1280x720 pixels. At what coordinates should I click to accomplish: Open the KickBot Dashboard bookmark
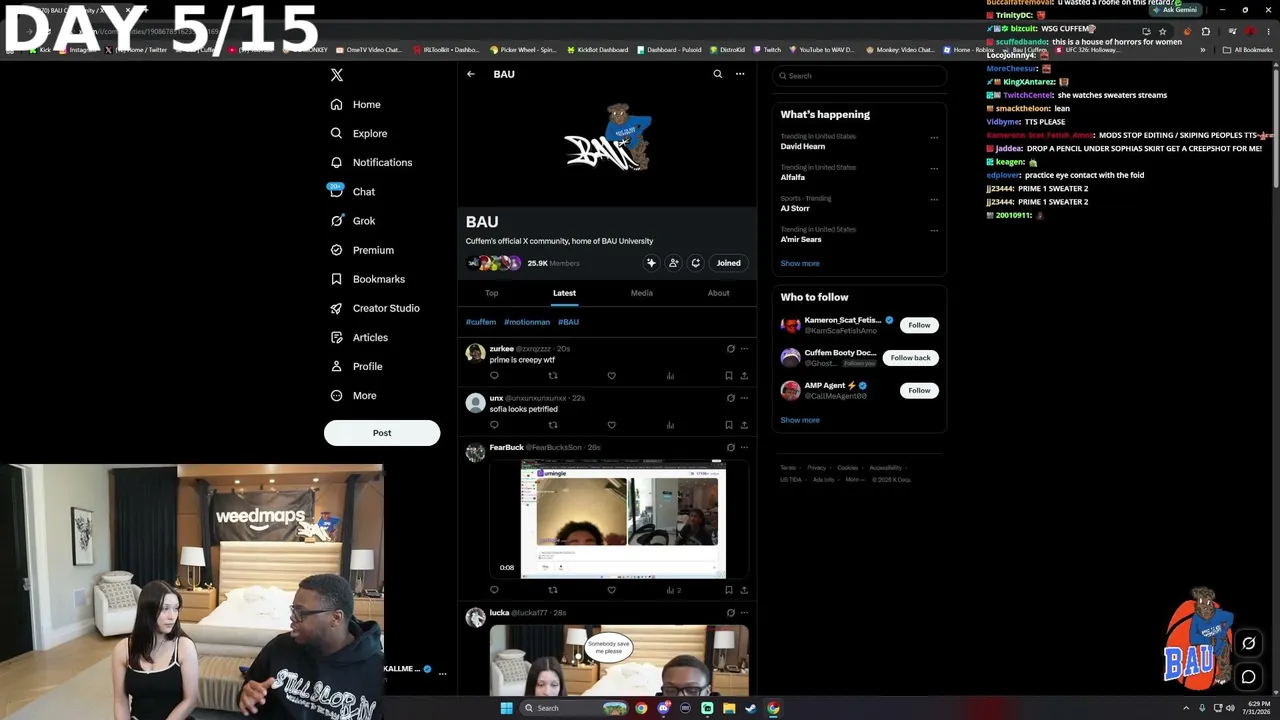tap(598, 50)
